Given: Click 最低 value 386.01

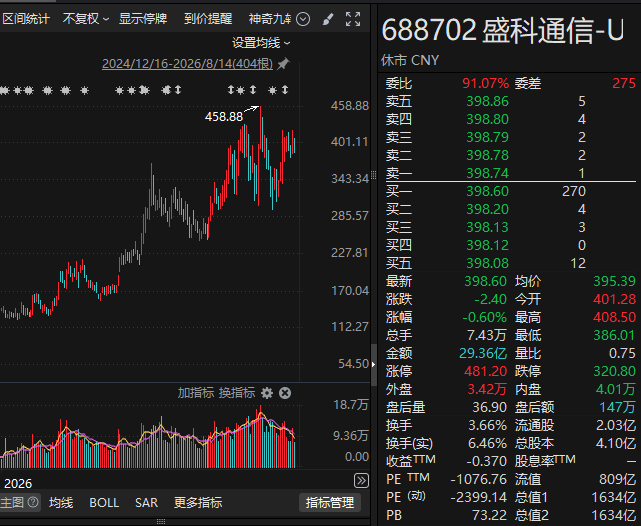Looking at the screenshot, I should 614,335.
